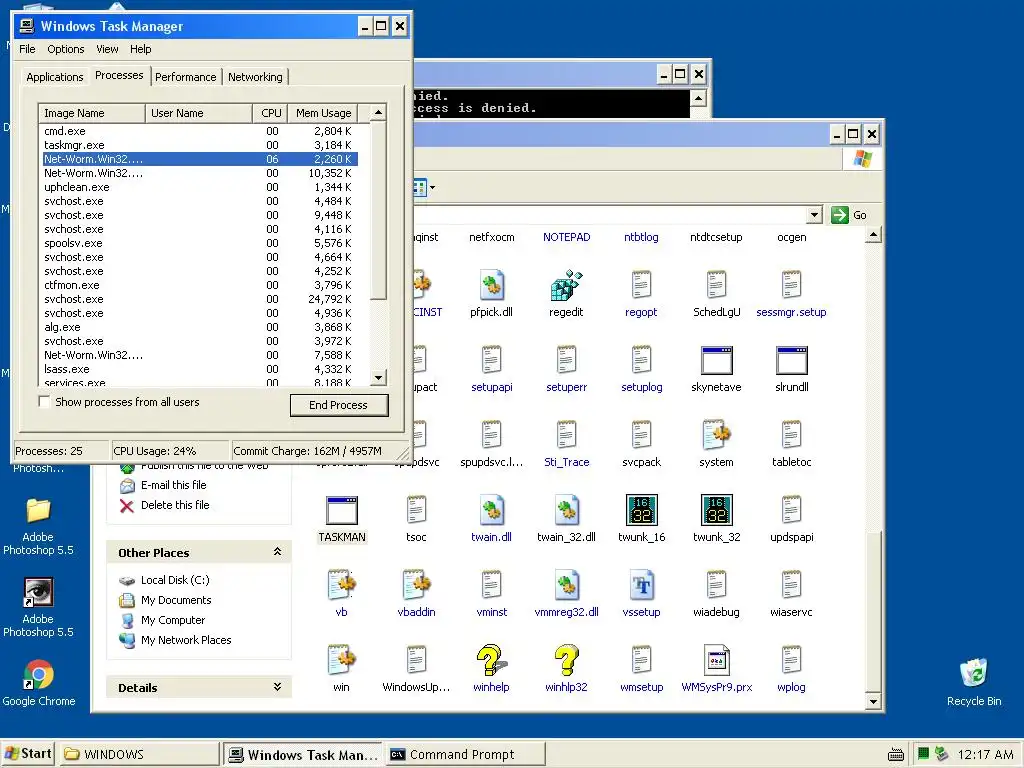This screenshot has width=1024, height=768.
Task: Open the Views toolbar dropdown in Explorer
Action: tap(432, 188)
